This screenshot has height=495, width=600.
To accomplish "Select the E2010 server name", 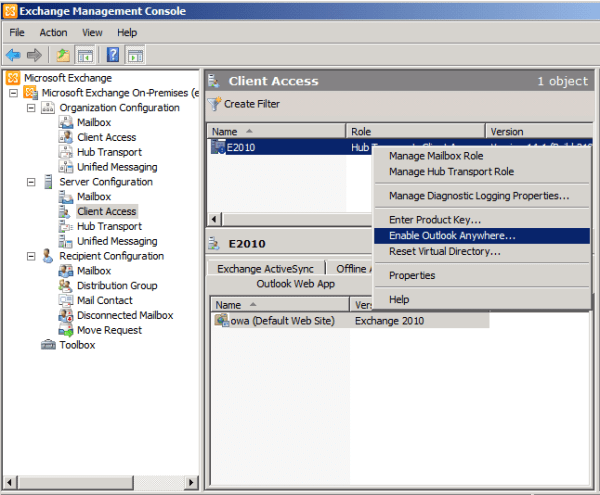I will 241,147.
